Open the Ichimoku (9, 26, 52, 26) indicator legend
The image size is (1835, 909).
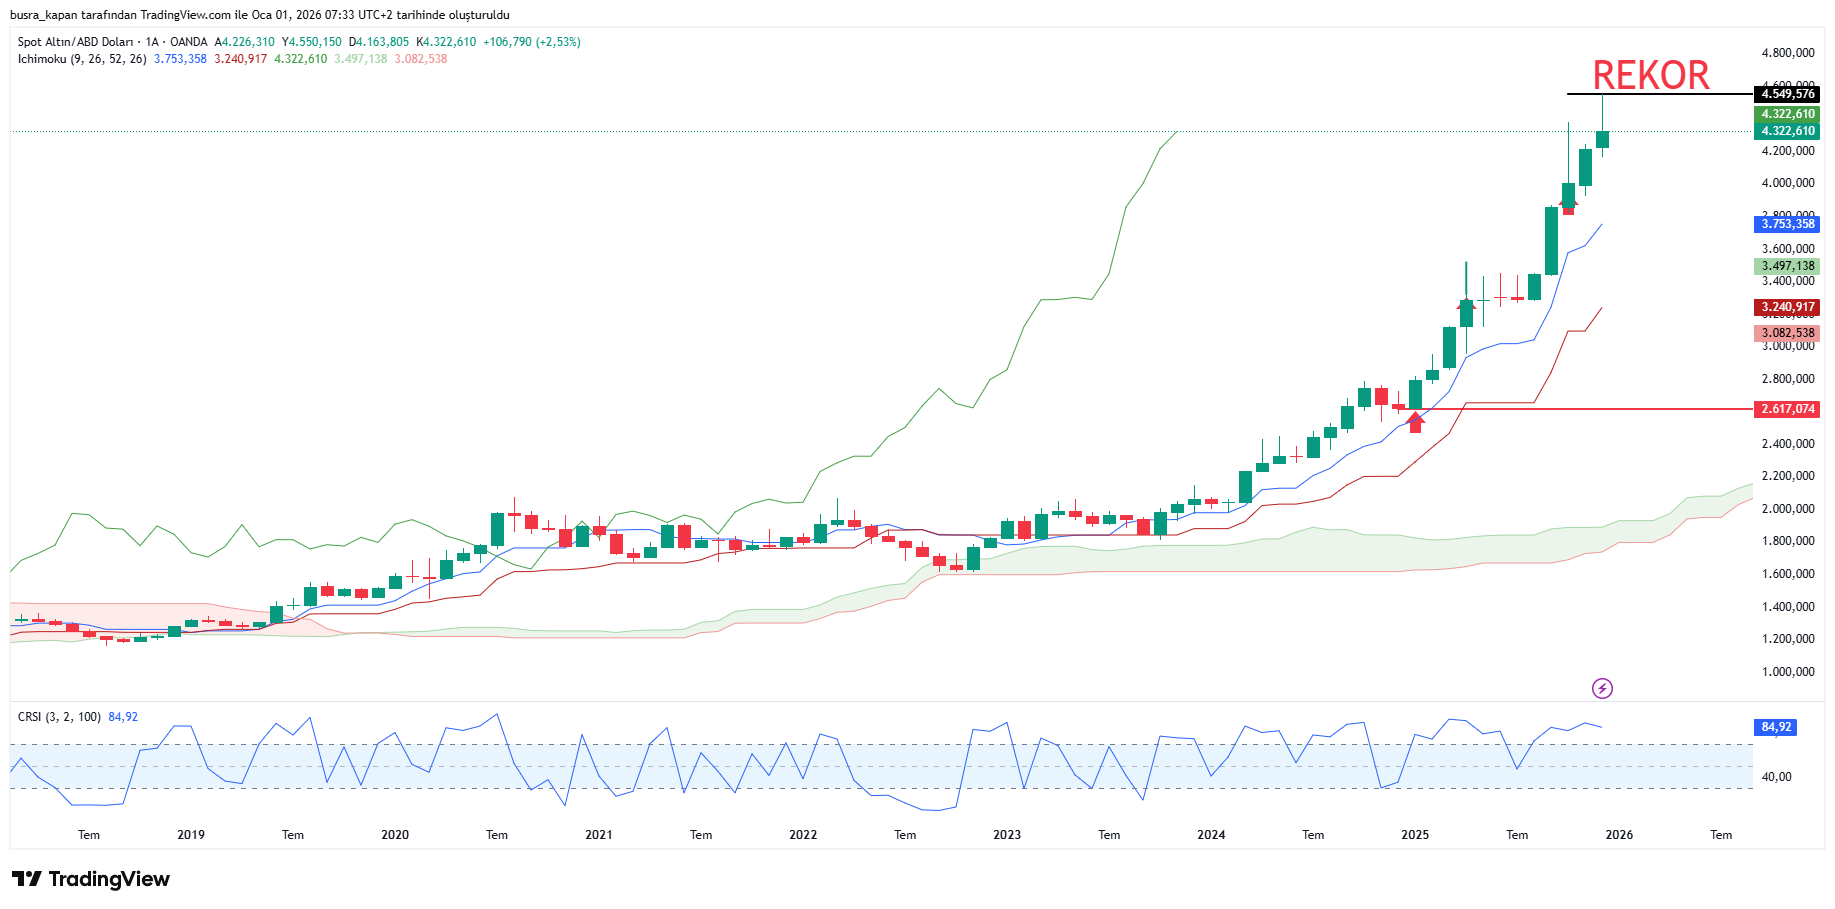click(x=82, y=59)
